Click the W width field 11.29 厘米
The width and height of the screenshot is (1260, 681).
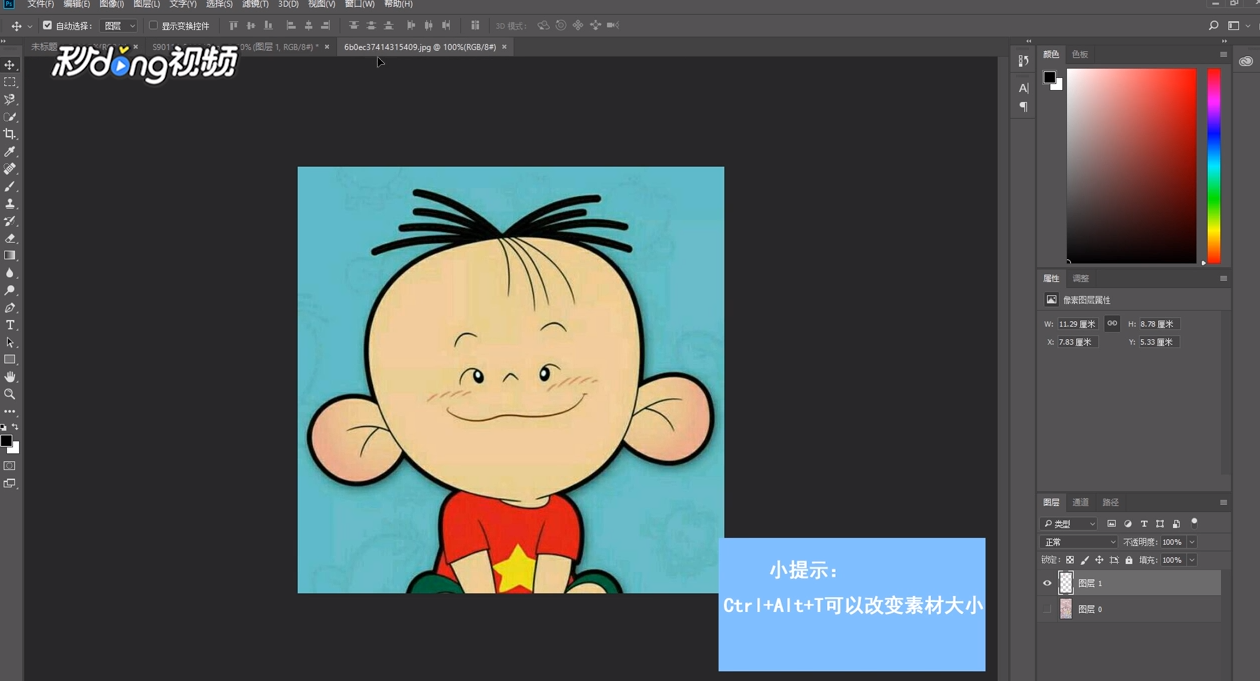(1077, 324)
